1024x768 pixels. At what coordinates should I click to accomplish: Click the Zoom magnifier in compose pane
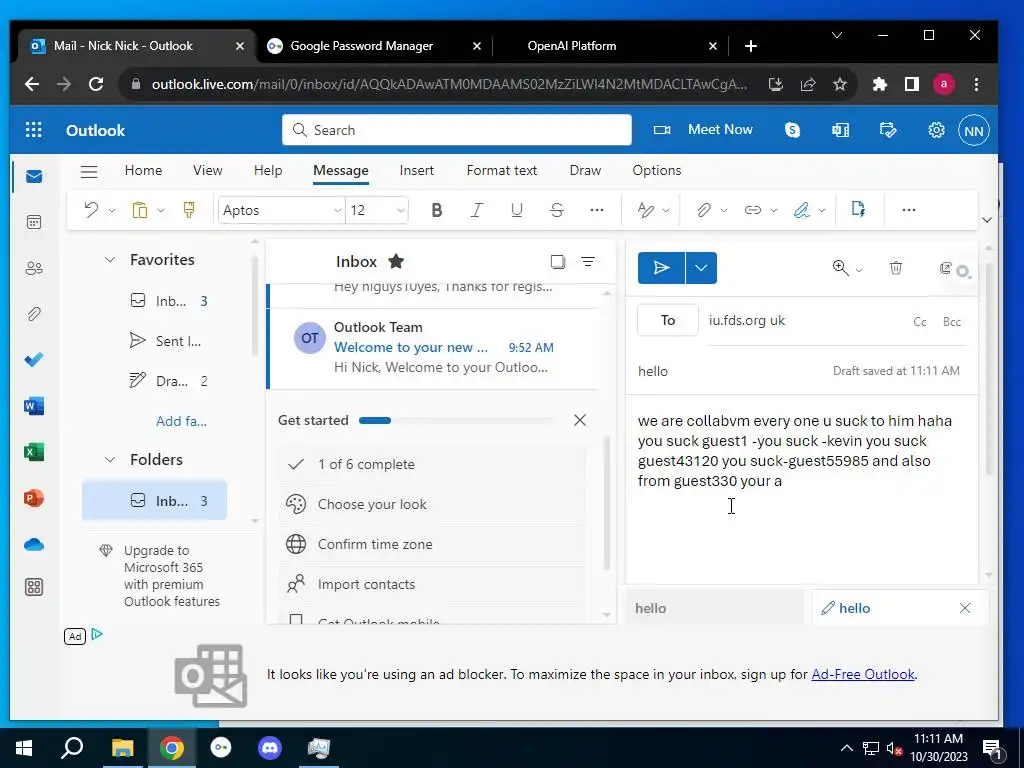click(x=840, y=268)
